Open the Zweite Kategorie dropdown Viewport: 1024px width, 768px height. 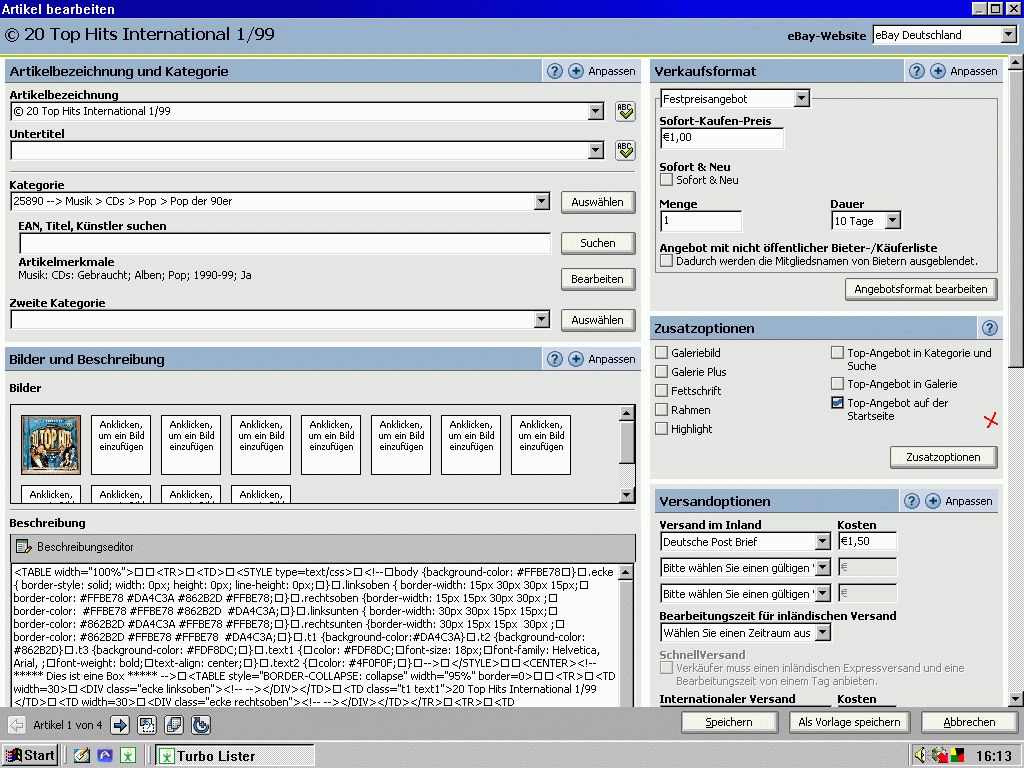pyautogui.click(x=541, y=319)
